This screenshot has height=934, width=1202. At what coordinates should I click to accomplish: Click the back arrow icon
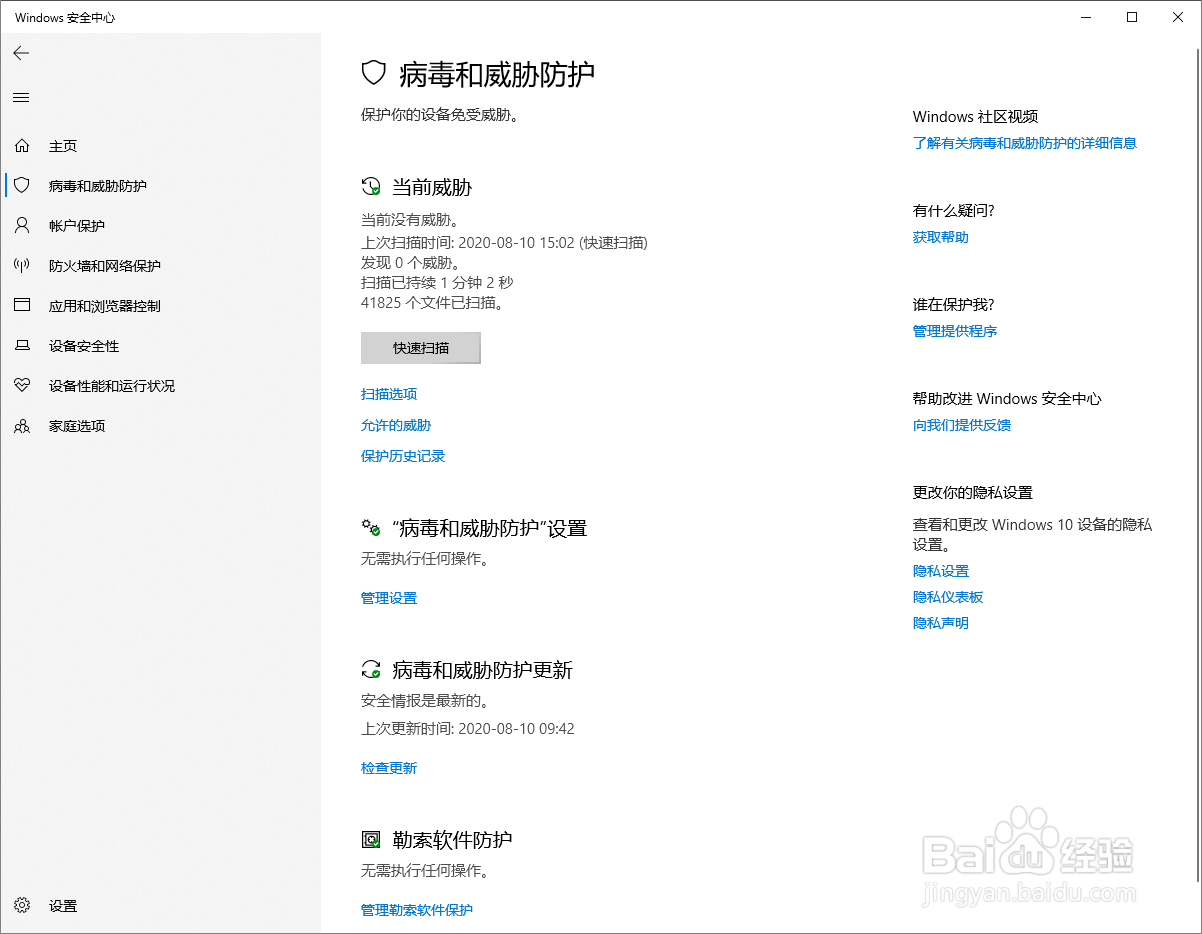[x=21, y=53]
